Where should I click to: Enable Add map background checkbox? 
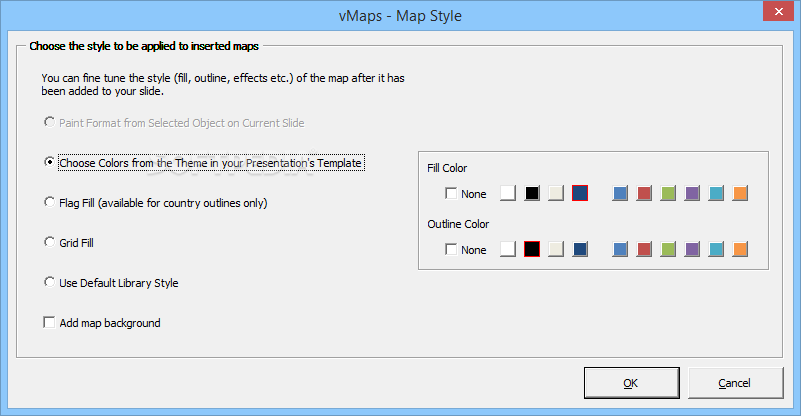click(x=49, y=322)
